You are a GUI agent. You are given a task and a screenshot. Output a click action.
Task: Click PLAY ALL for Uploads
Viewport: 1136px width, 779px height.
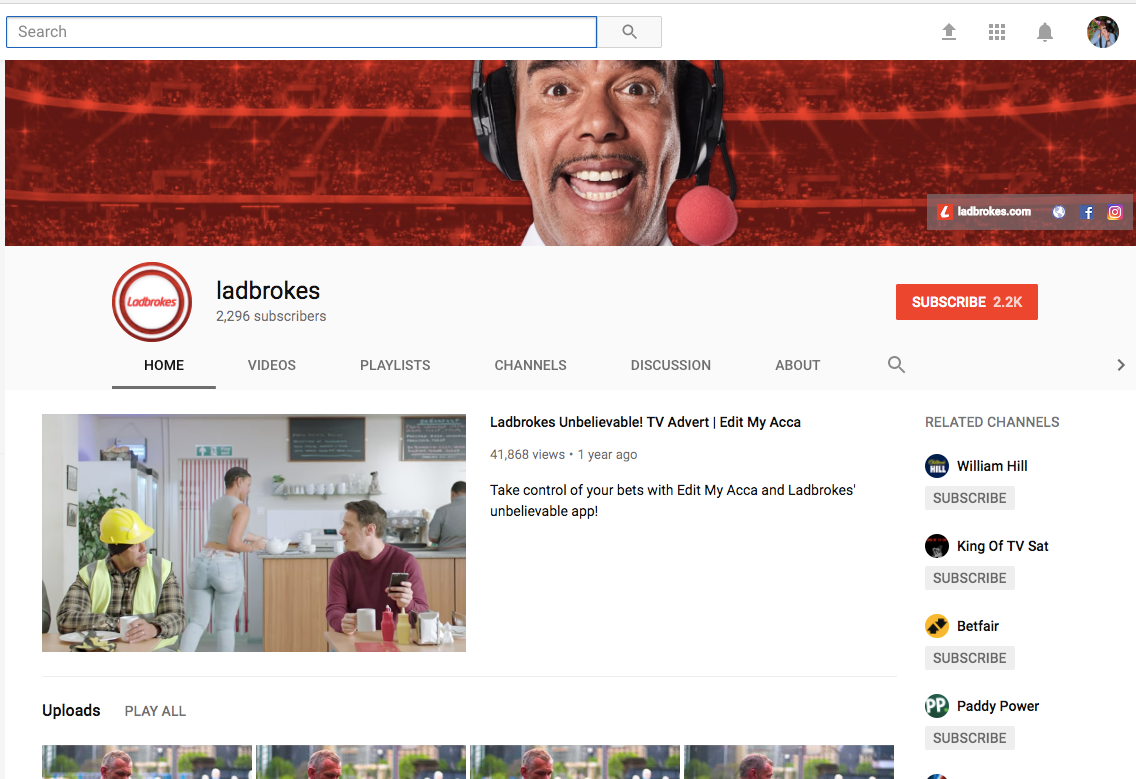pyautogui.click(x=155, y=711)
